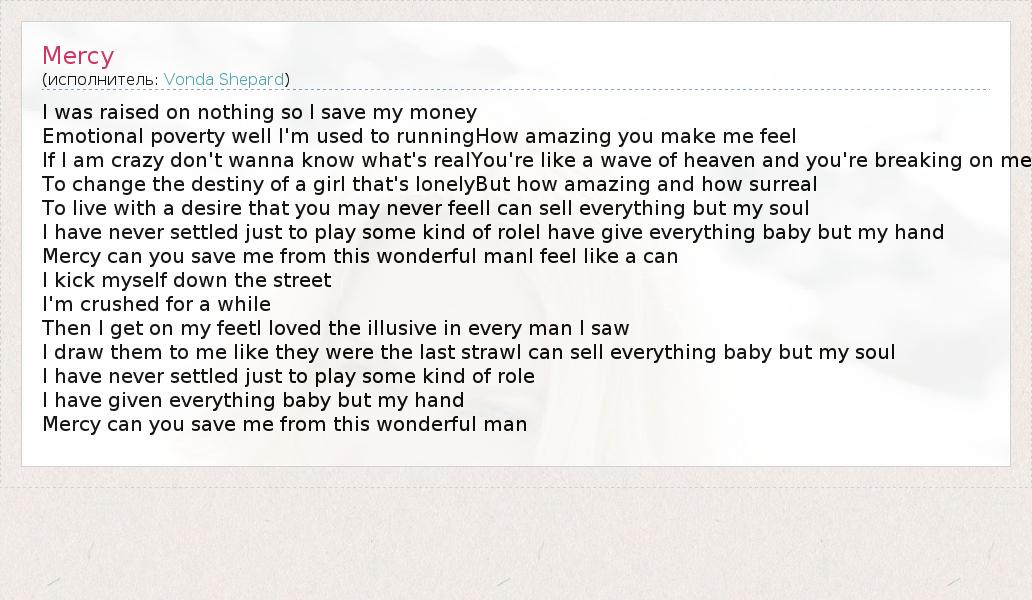Click the Mercy song title
Viewport: 1032px width, 600px height.
[78, 55]
